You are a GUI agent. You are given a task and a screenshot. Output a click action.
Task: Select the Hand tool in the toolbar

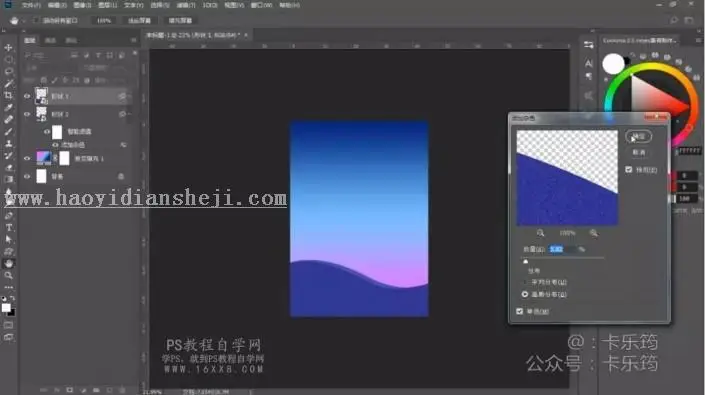click(x=8, y=264)
